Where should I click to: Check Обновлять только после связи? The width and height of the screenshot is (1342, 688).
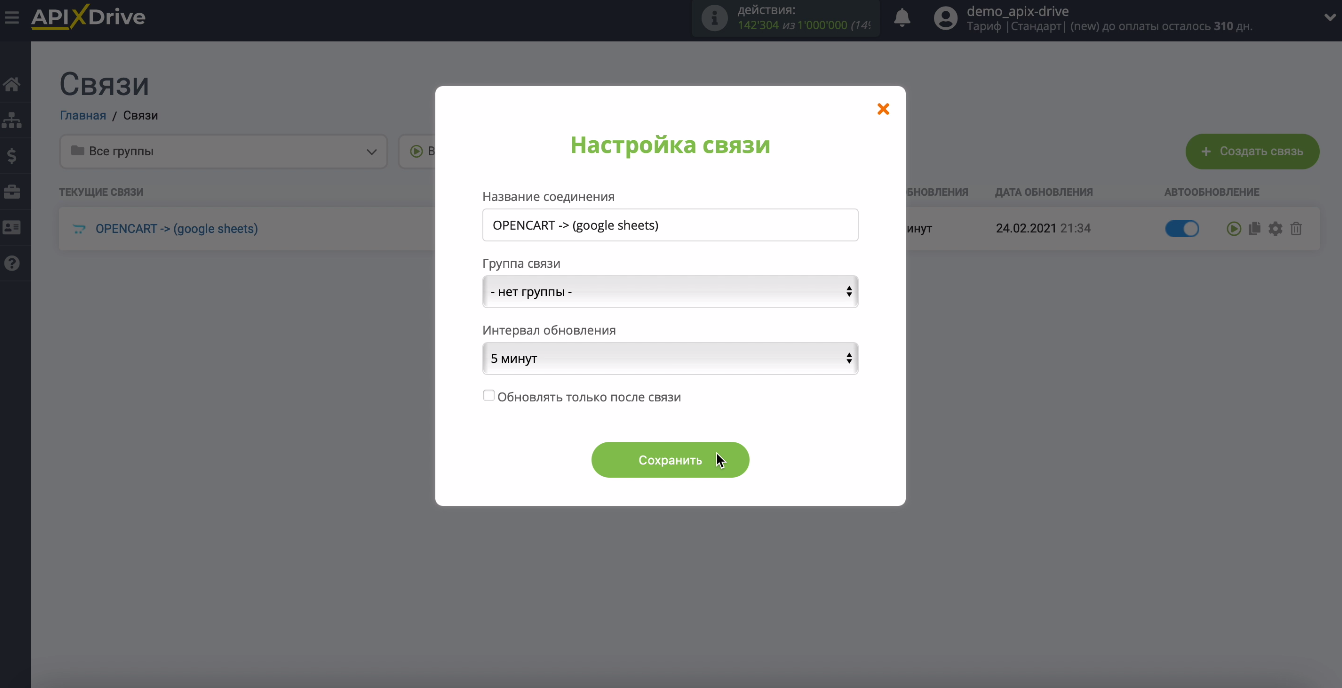[x=489, y=396]
